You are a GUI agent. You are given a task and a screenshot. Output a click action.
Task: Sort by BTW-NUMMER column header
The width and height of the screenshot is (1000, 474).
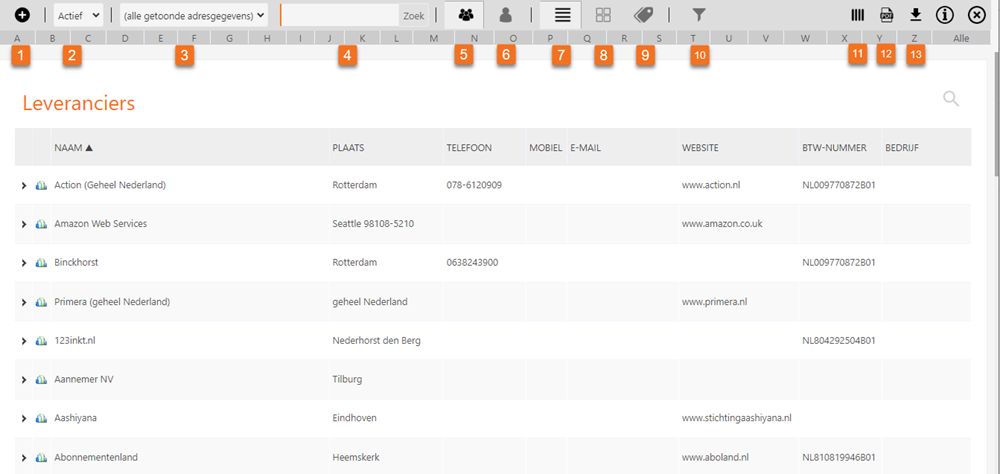pyautogui.click(x=834, y=147)
